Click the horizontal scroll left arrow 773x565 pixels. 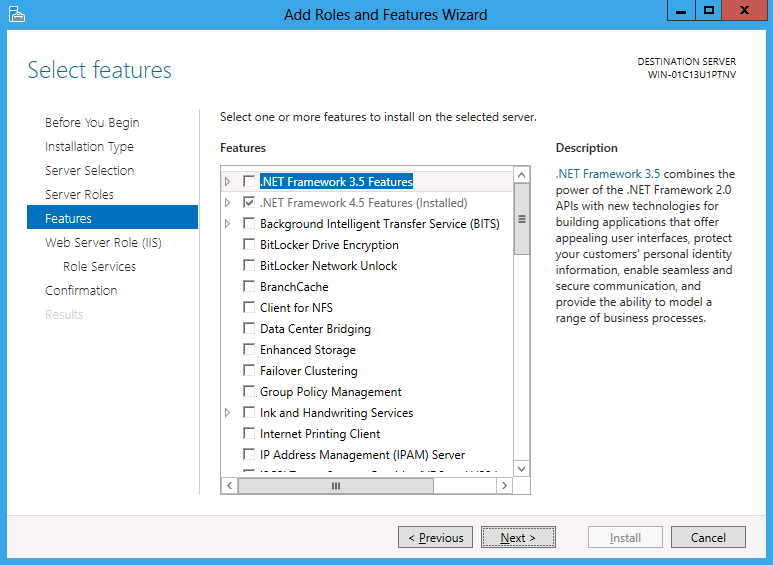(229, 486)
